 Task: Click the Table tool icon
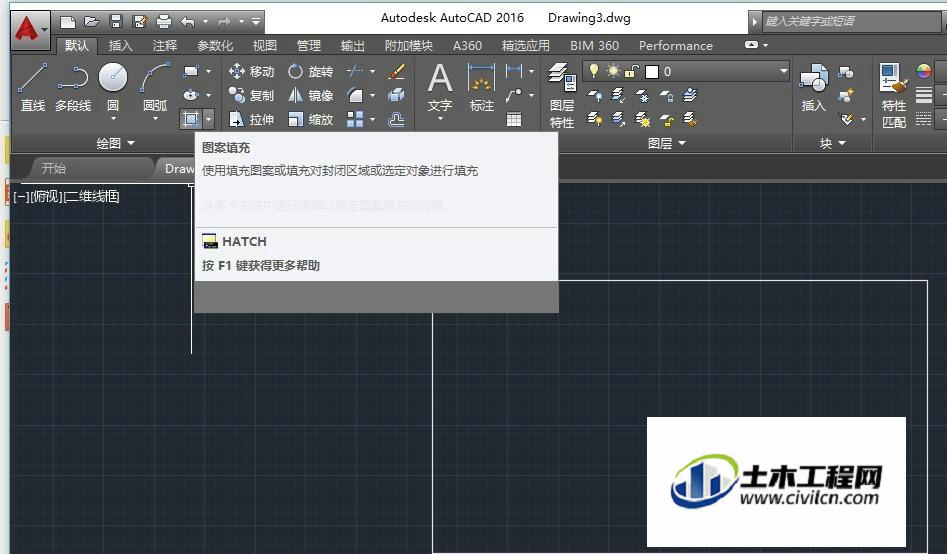coord(514,119)
